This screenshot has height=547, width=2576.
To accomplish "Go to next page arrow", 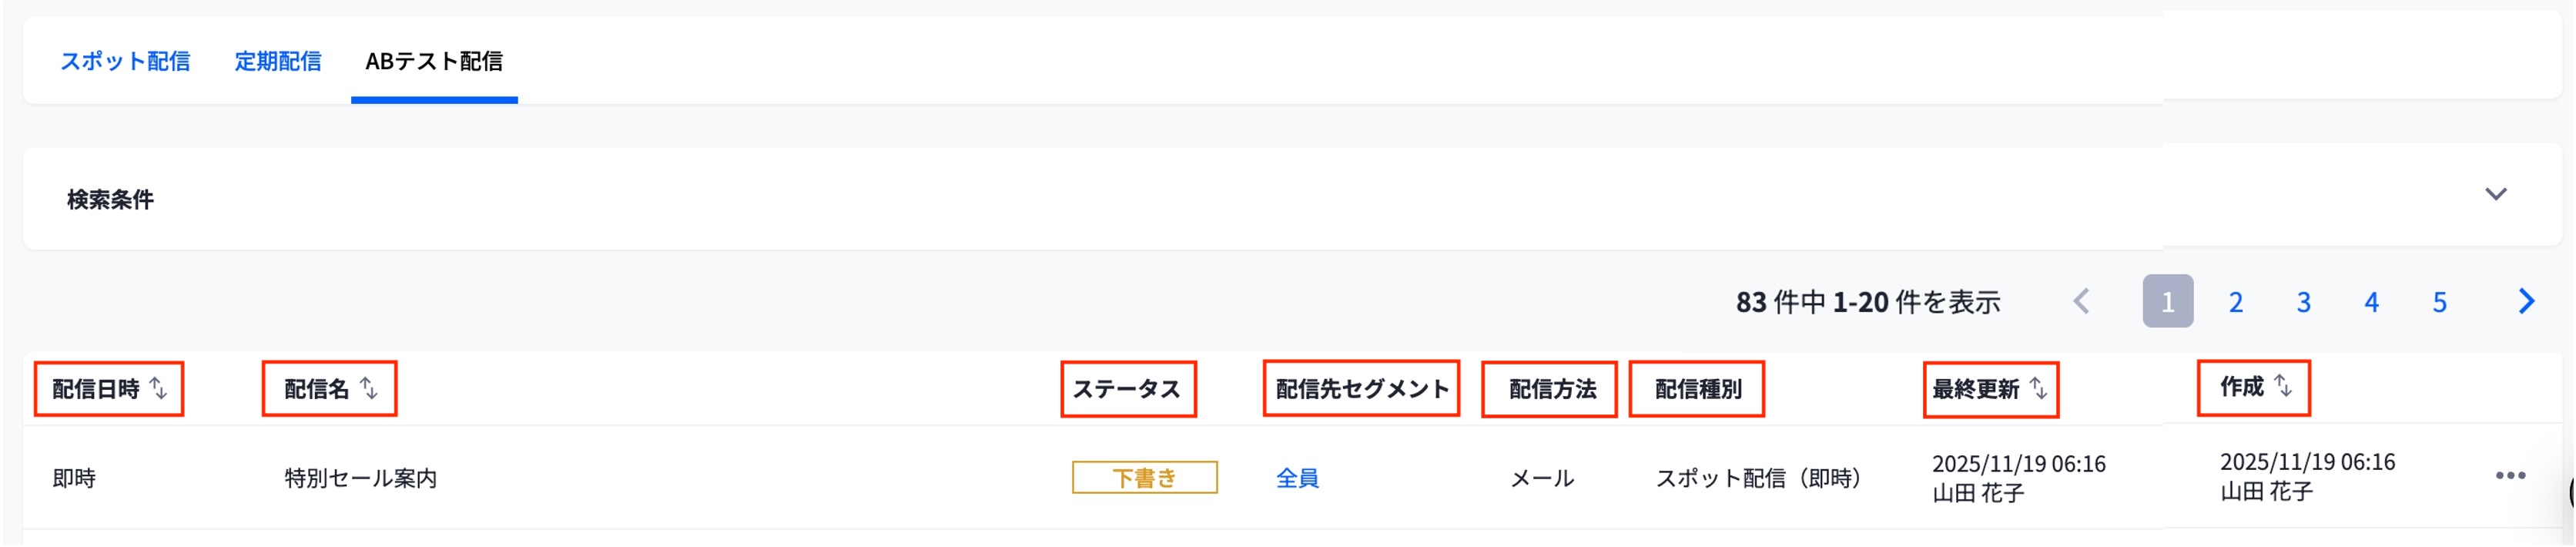I will pyautogui.click(x=2526, y=301).
